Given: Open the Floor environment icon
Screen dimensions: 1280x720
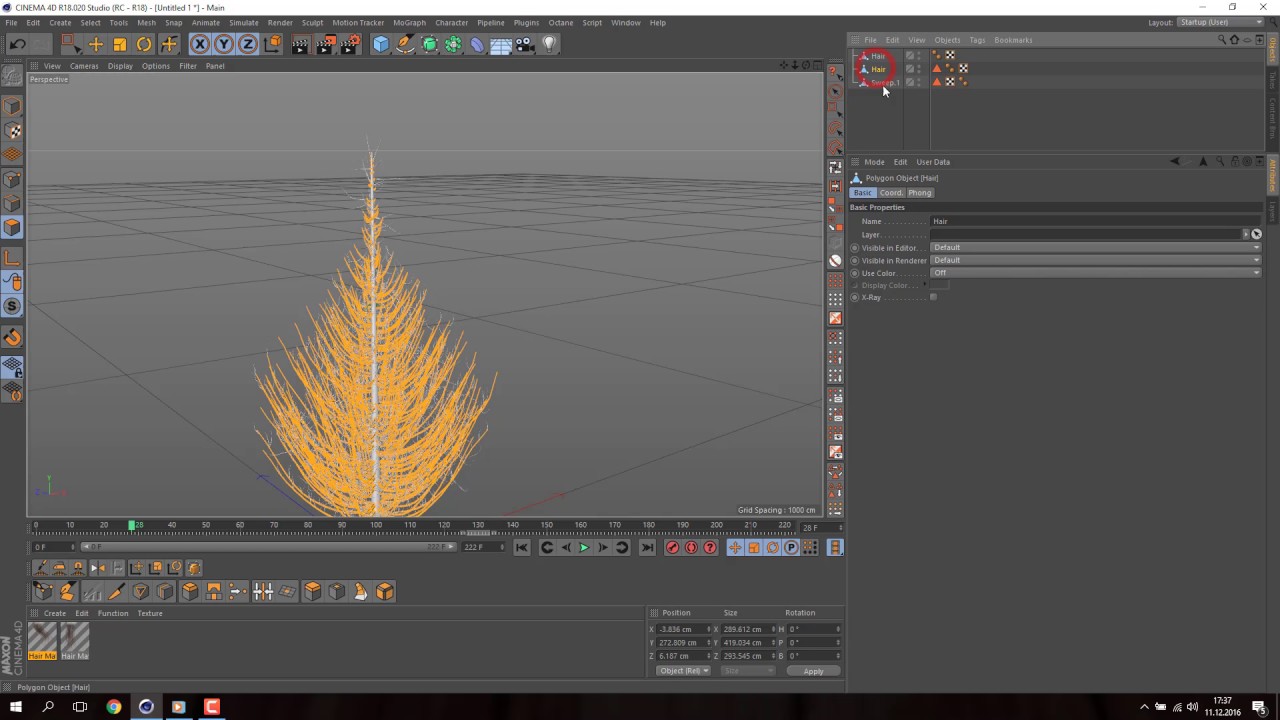Looking at the screenshot, I should (x=502, y=44).
